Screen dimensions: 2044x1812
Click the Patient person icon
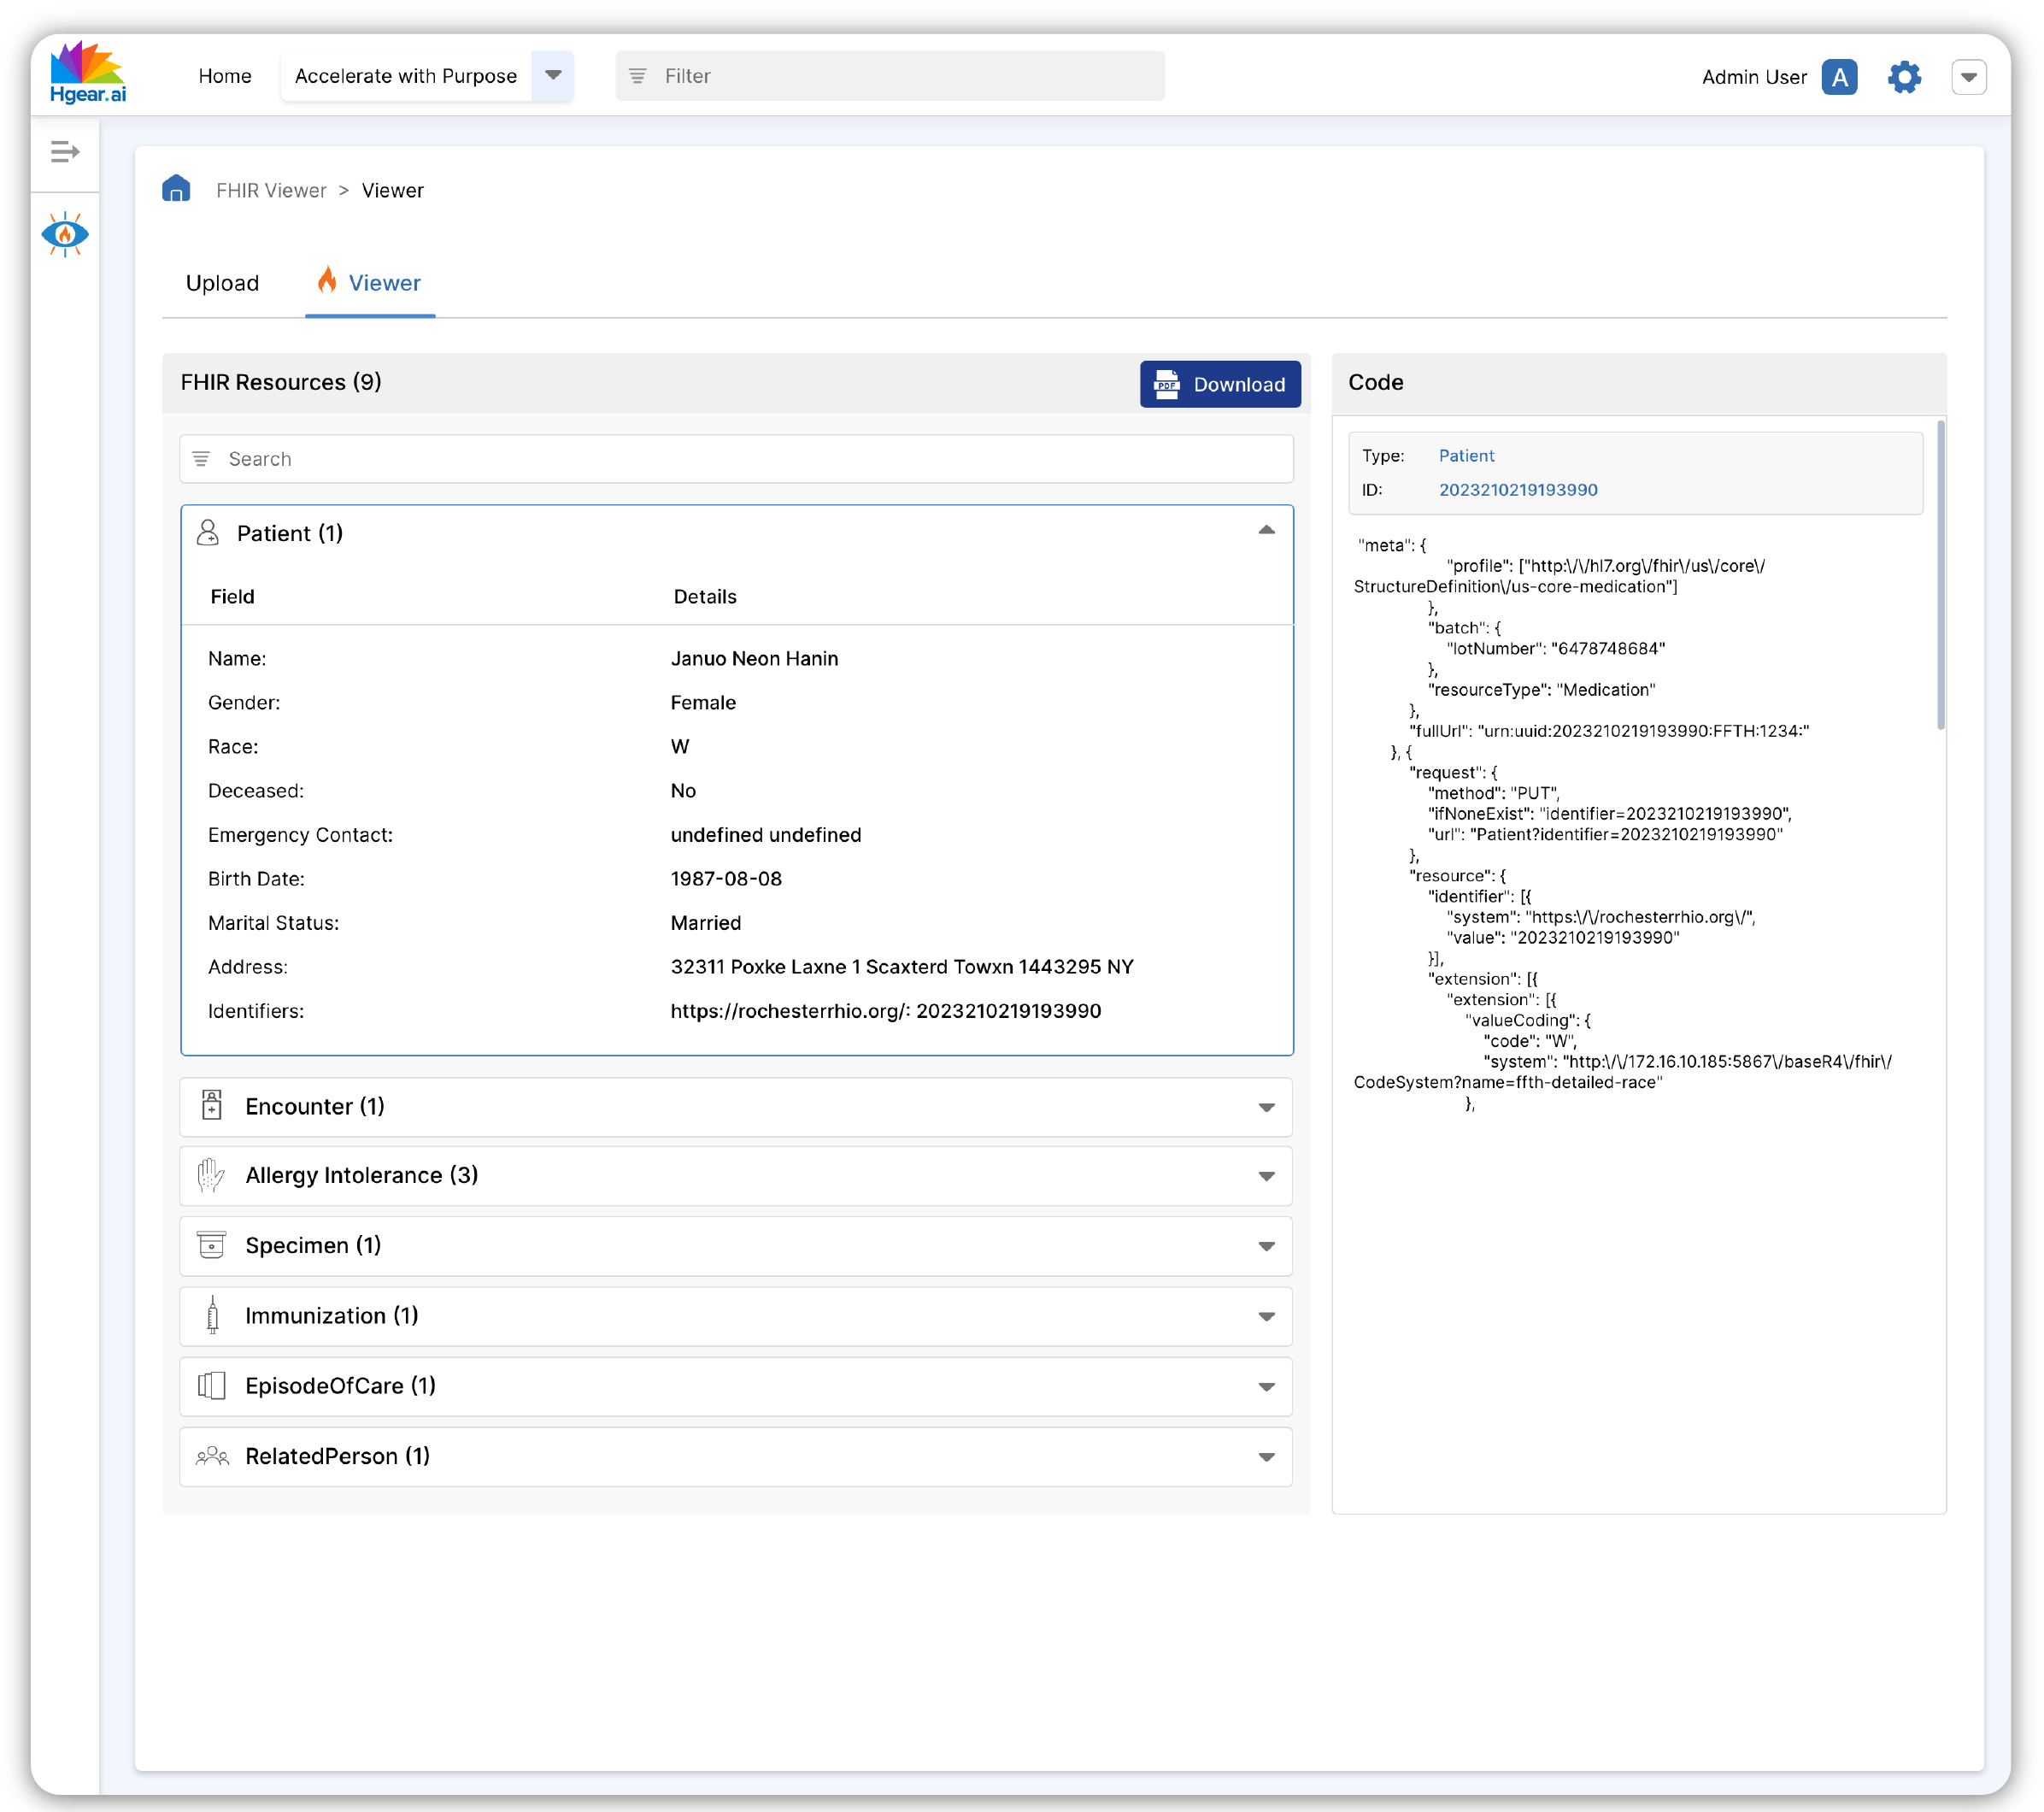[209, 532]
